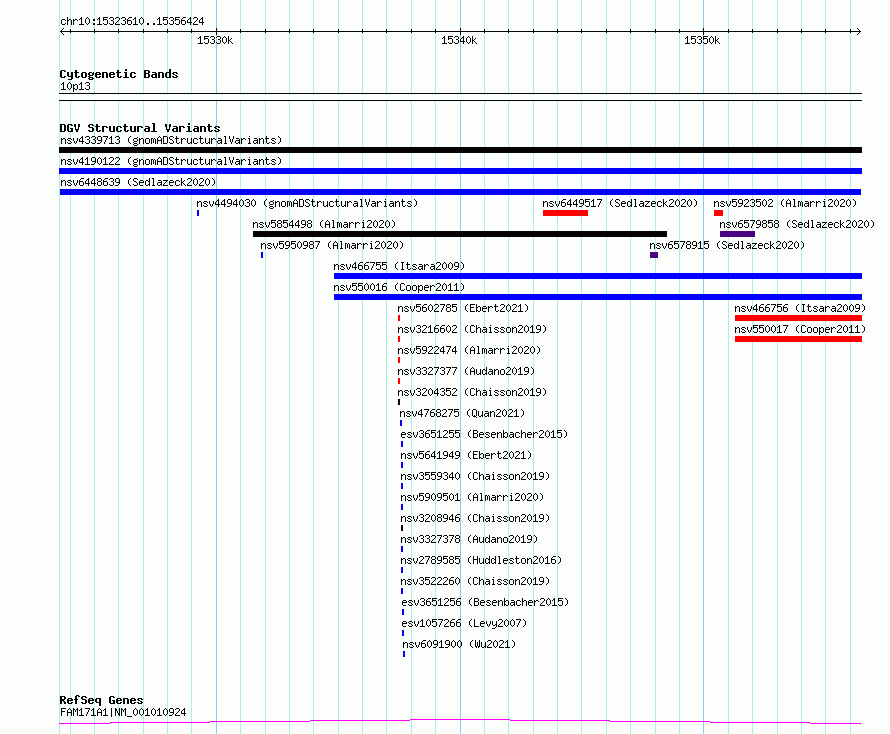Click the nsv466755 (Itsara2009) label
Image resolution: width=890 pixels, height=734 pixels.
(399, 266)
